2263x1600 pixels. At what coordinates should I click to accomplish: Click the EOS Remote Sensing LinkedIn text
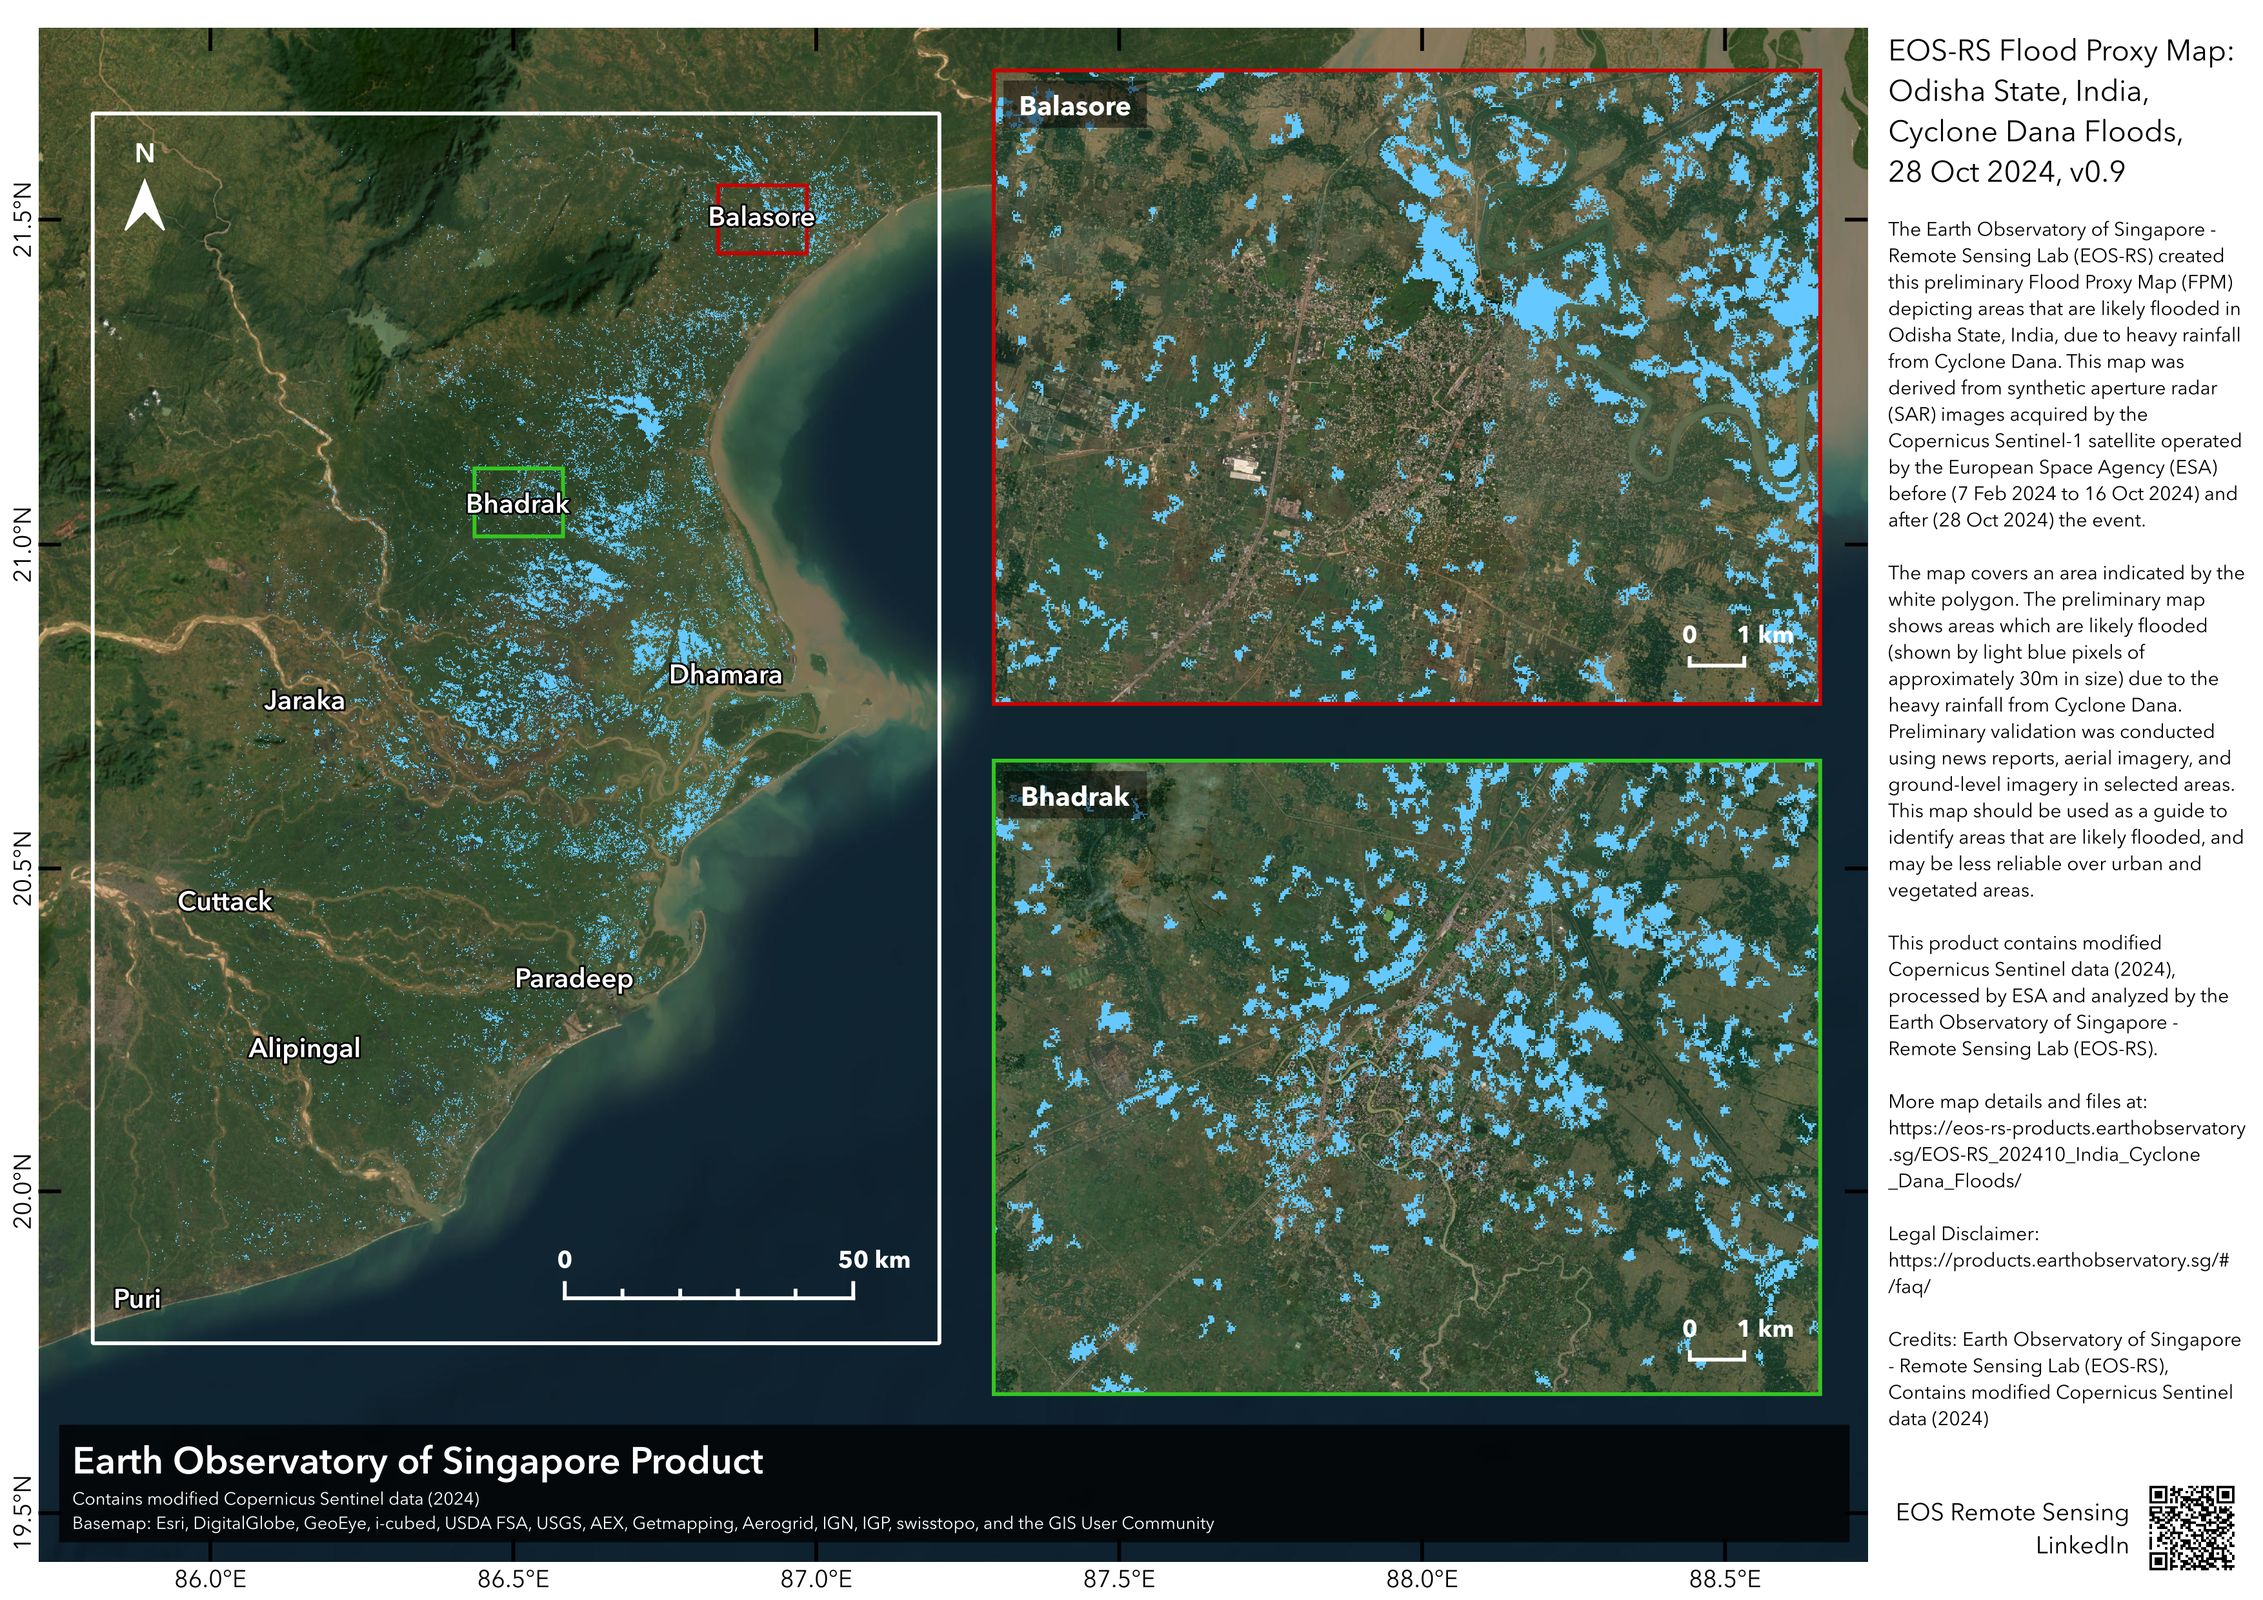click(2011, 1527)
